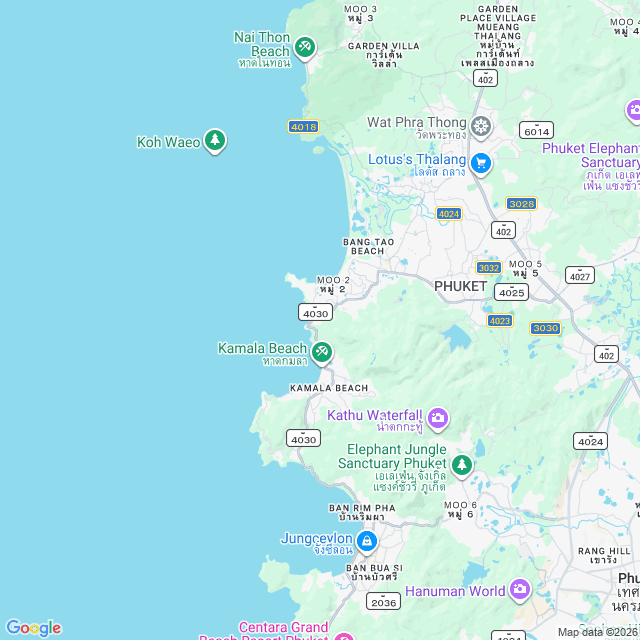Click the Kathu Waterfall label text

tap(375, 415)
